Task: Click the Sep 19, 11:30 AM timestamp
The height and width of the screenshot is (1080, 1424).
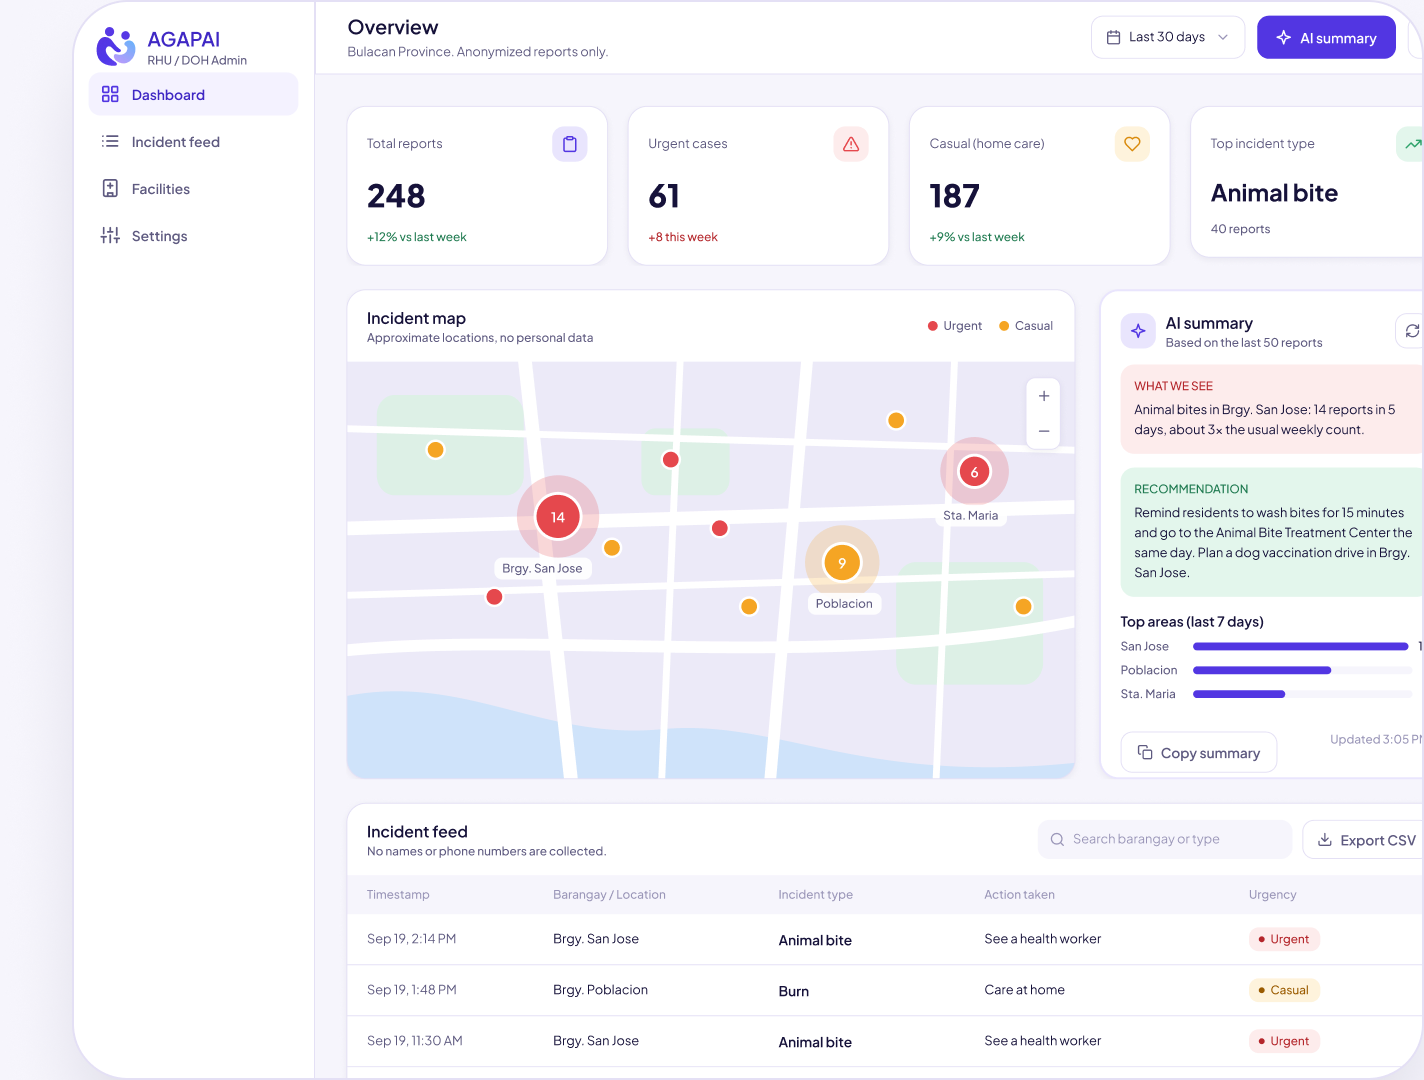Action: coord(415,1041)
